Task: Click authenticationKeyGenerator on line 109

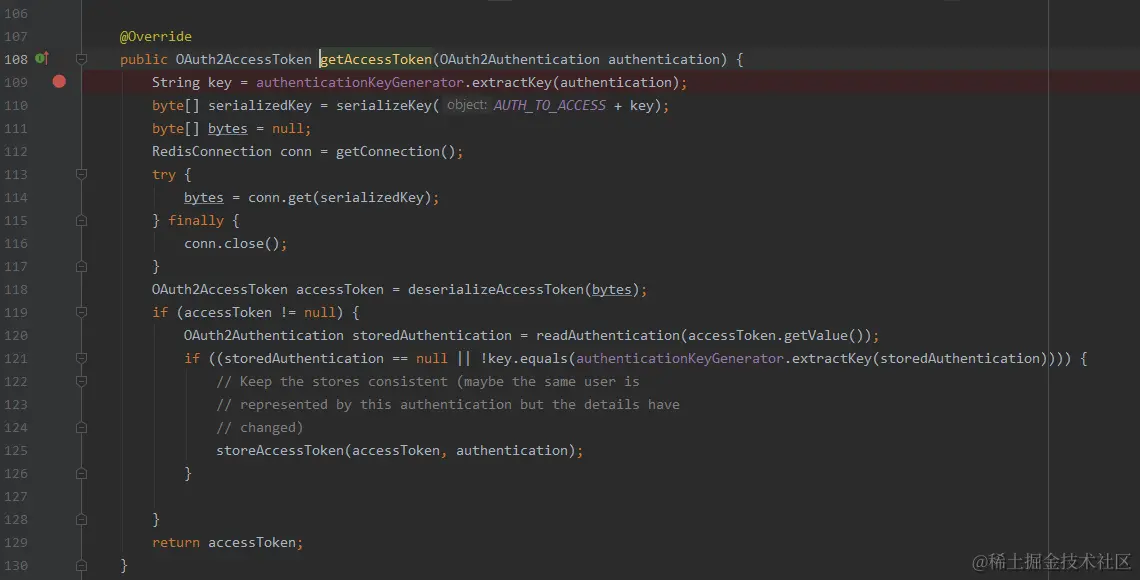Action: pyautogui.click(x=360, y=82)
